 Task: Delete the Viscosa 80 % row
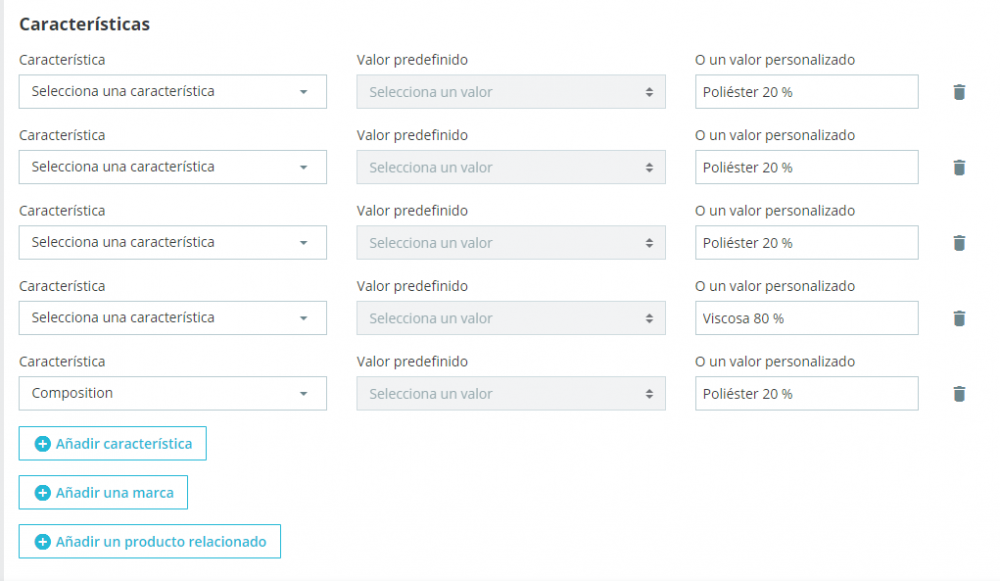(x=959, y=318)
